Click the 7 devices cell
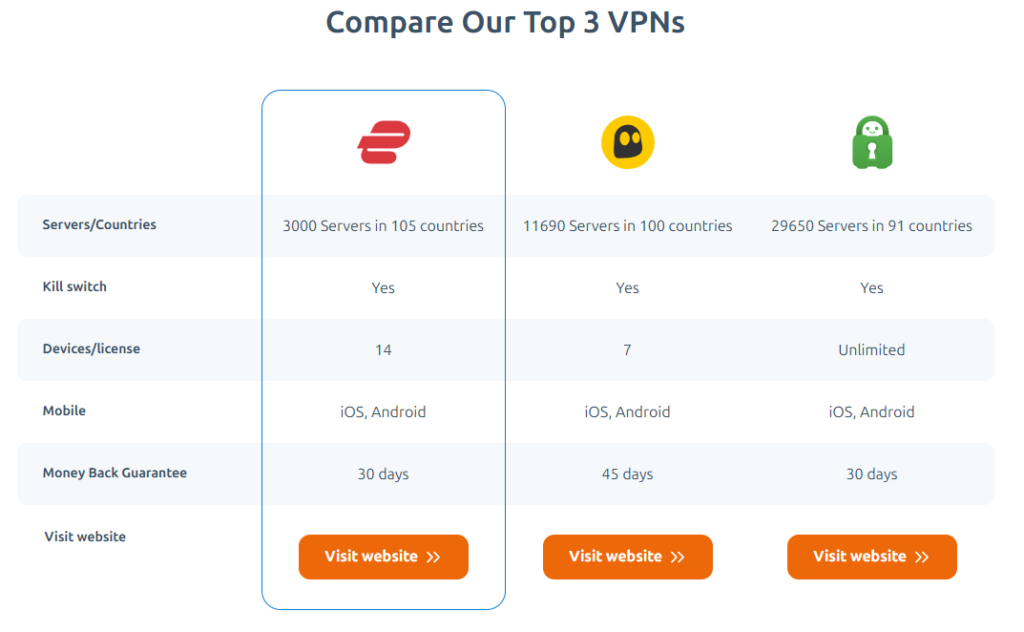 coord(627,350)
